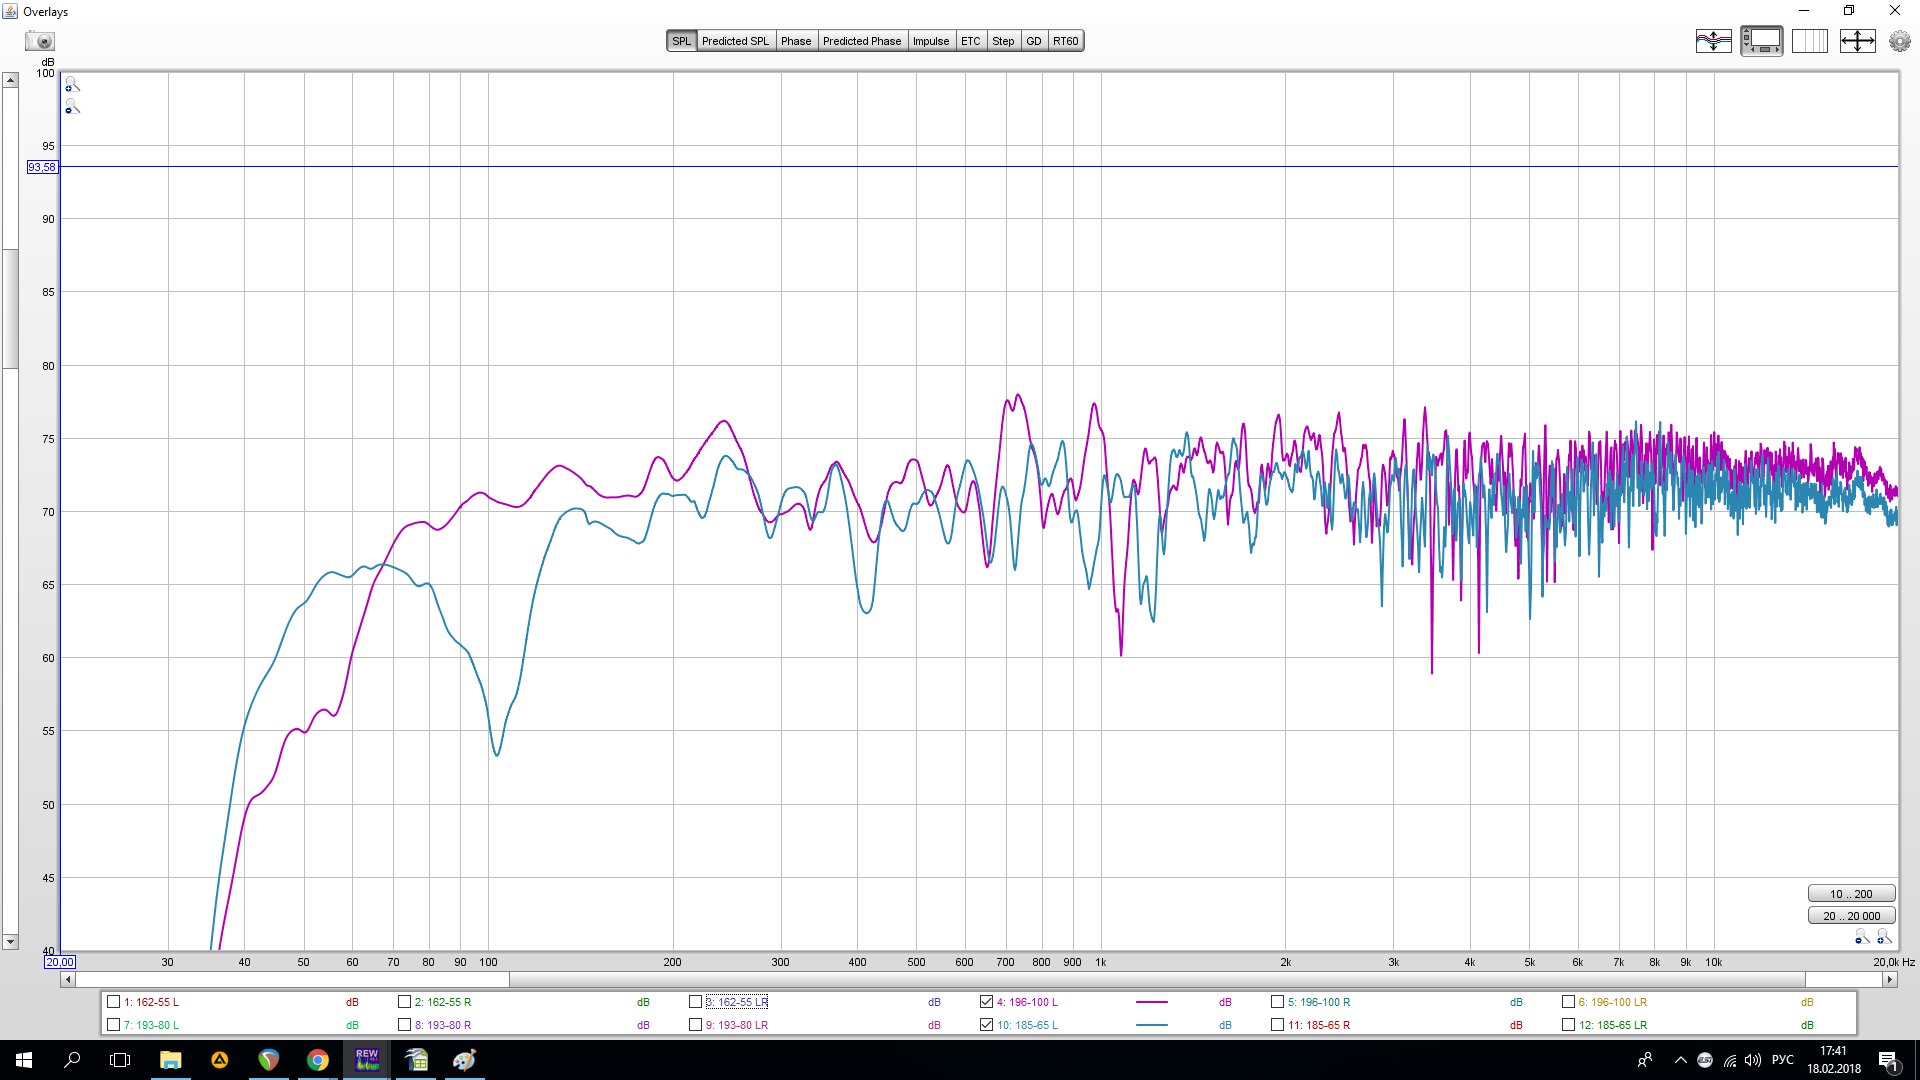Click the capture graph camera icon
Viewport: 1920px width, 1080px height.
[41, 41]
